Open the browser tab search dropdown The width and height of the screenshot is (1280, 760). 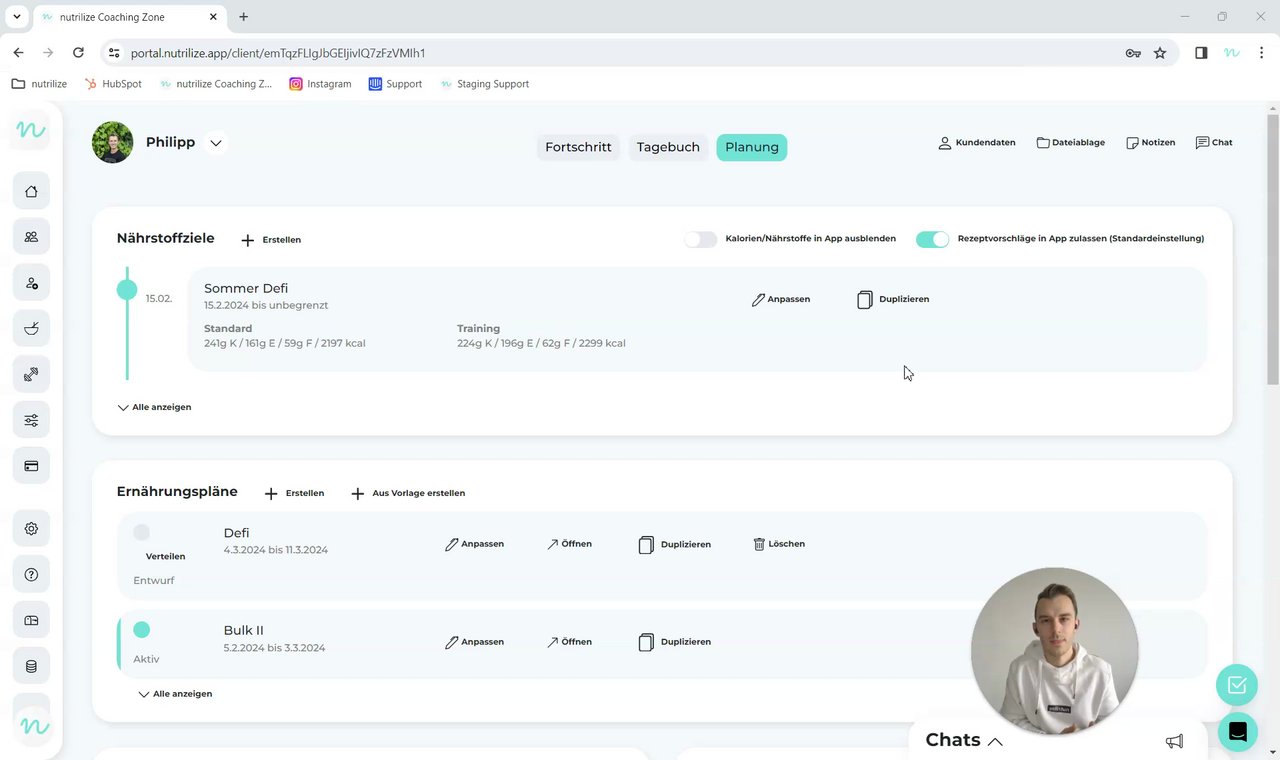pyautogui.click(x=17, y=17)
